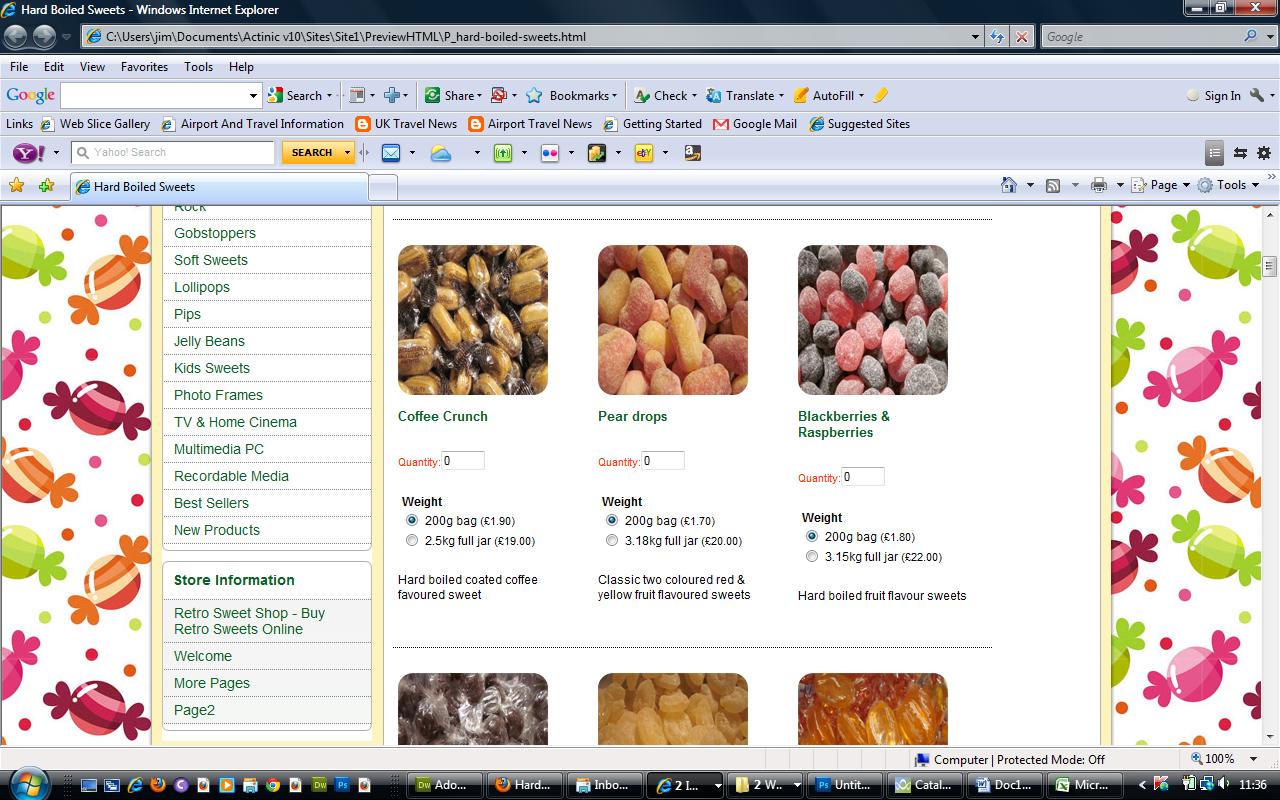This screenshot has width=1280, height=800.
Task: Click the IE back navigation button
Action: (x=16, y=37)
